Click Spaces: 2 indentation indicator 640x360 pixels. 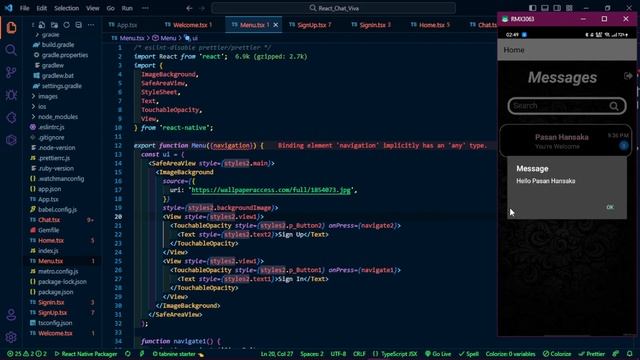click(312, 354)
